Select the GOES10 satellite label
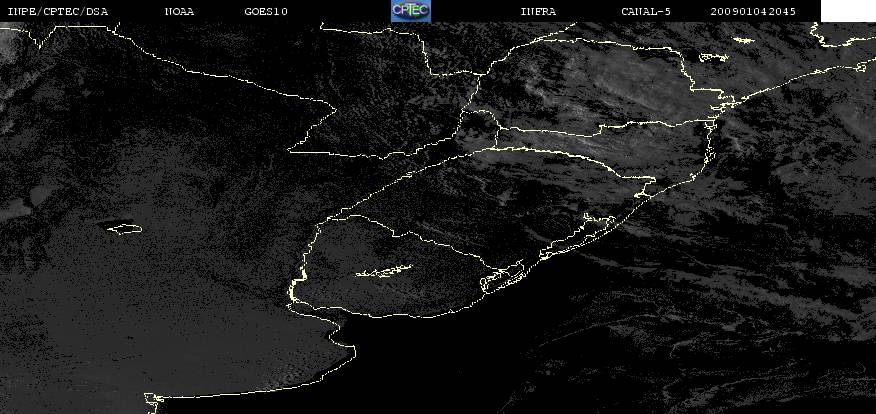This screenshot has width=876, height=414. (x=266, y=12)
